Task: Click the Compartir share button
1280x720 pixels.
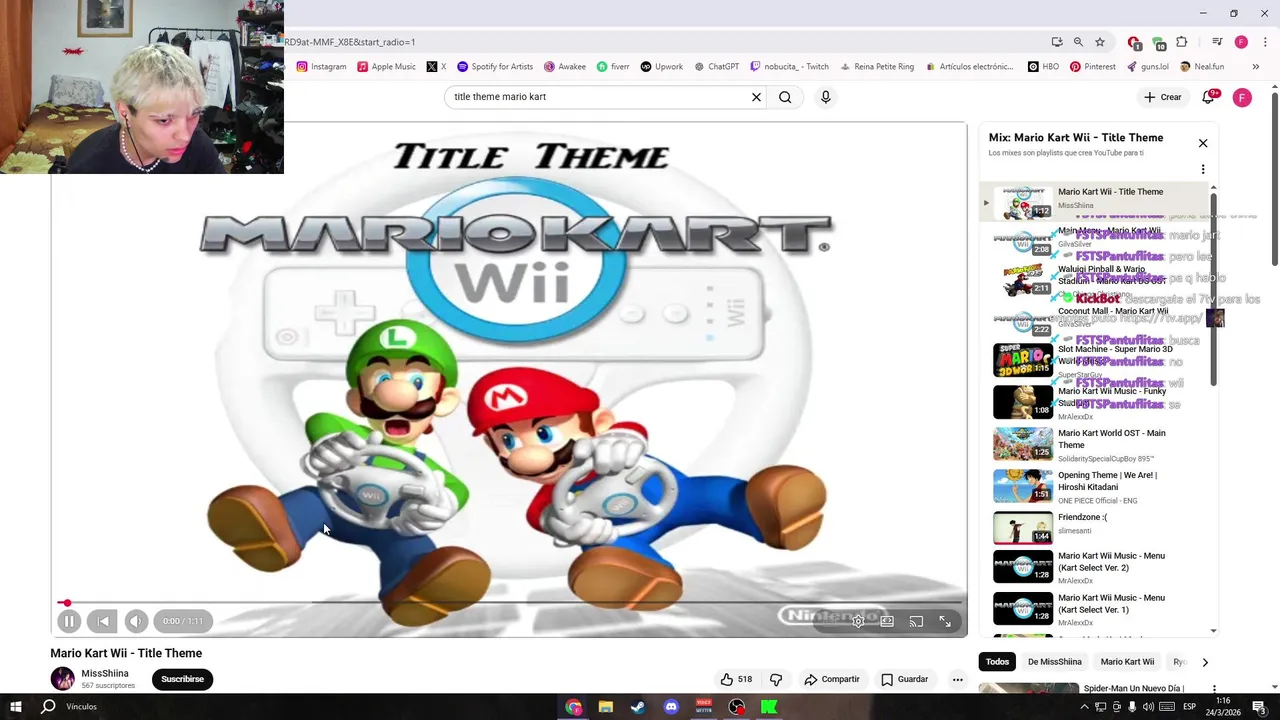Action: [832, 679]
